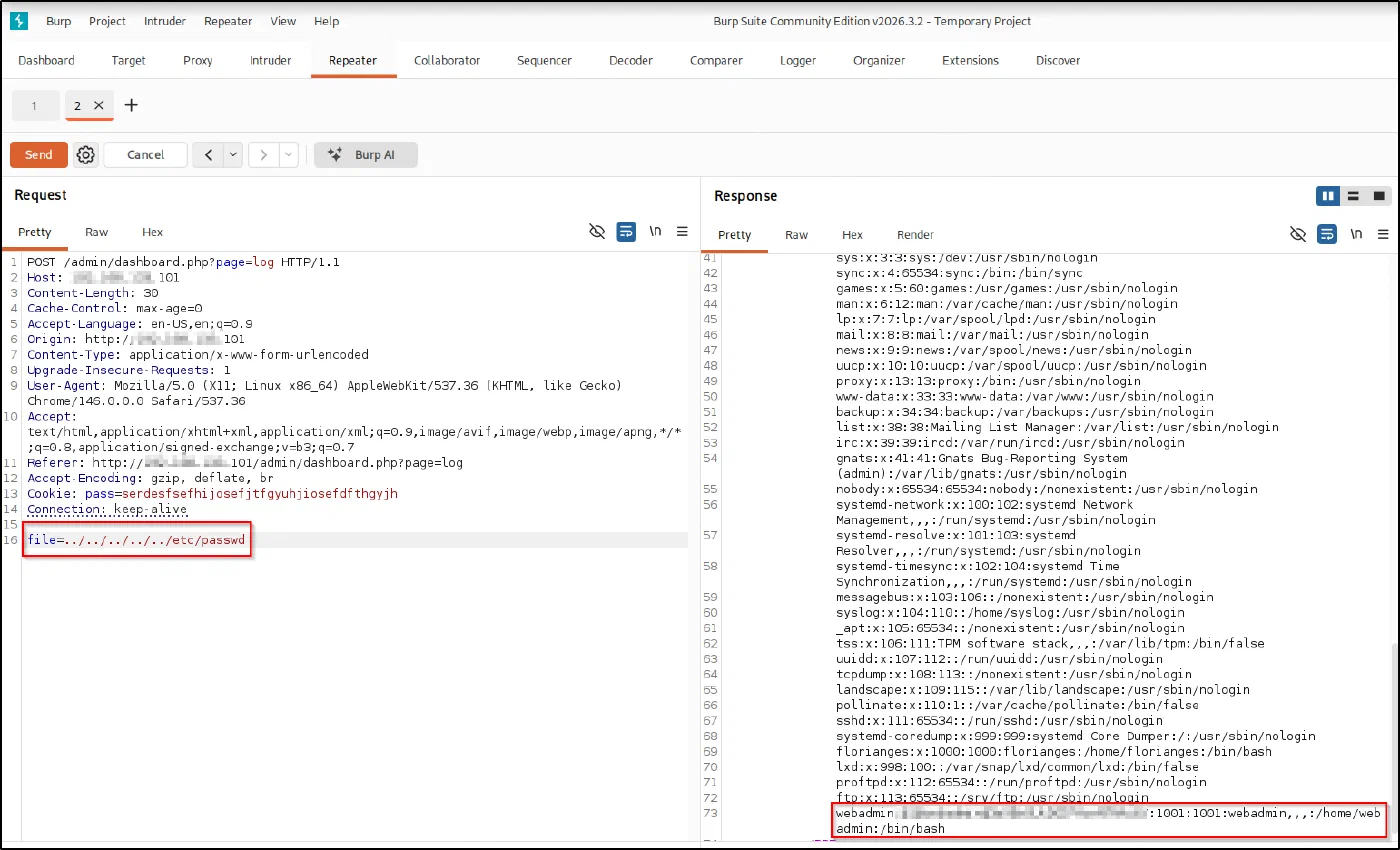Add a new Repeater tab with plus icon
This screenshot has width=1400, height=850.
(x=131, y=105)
